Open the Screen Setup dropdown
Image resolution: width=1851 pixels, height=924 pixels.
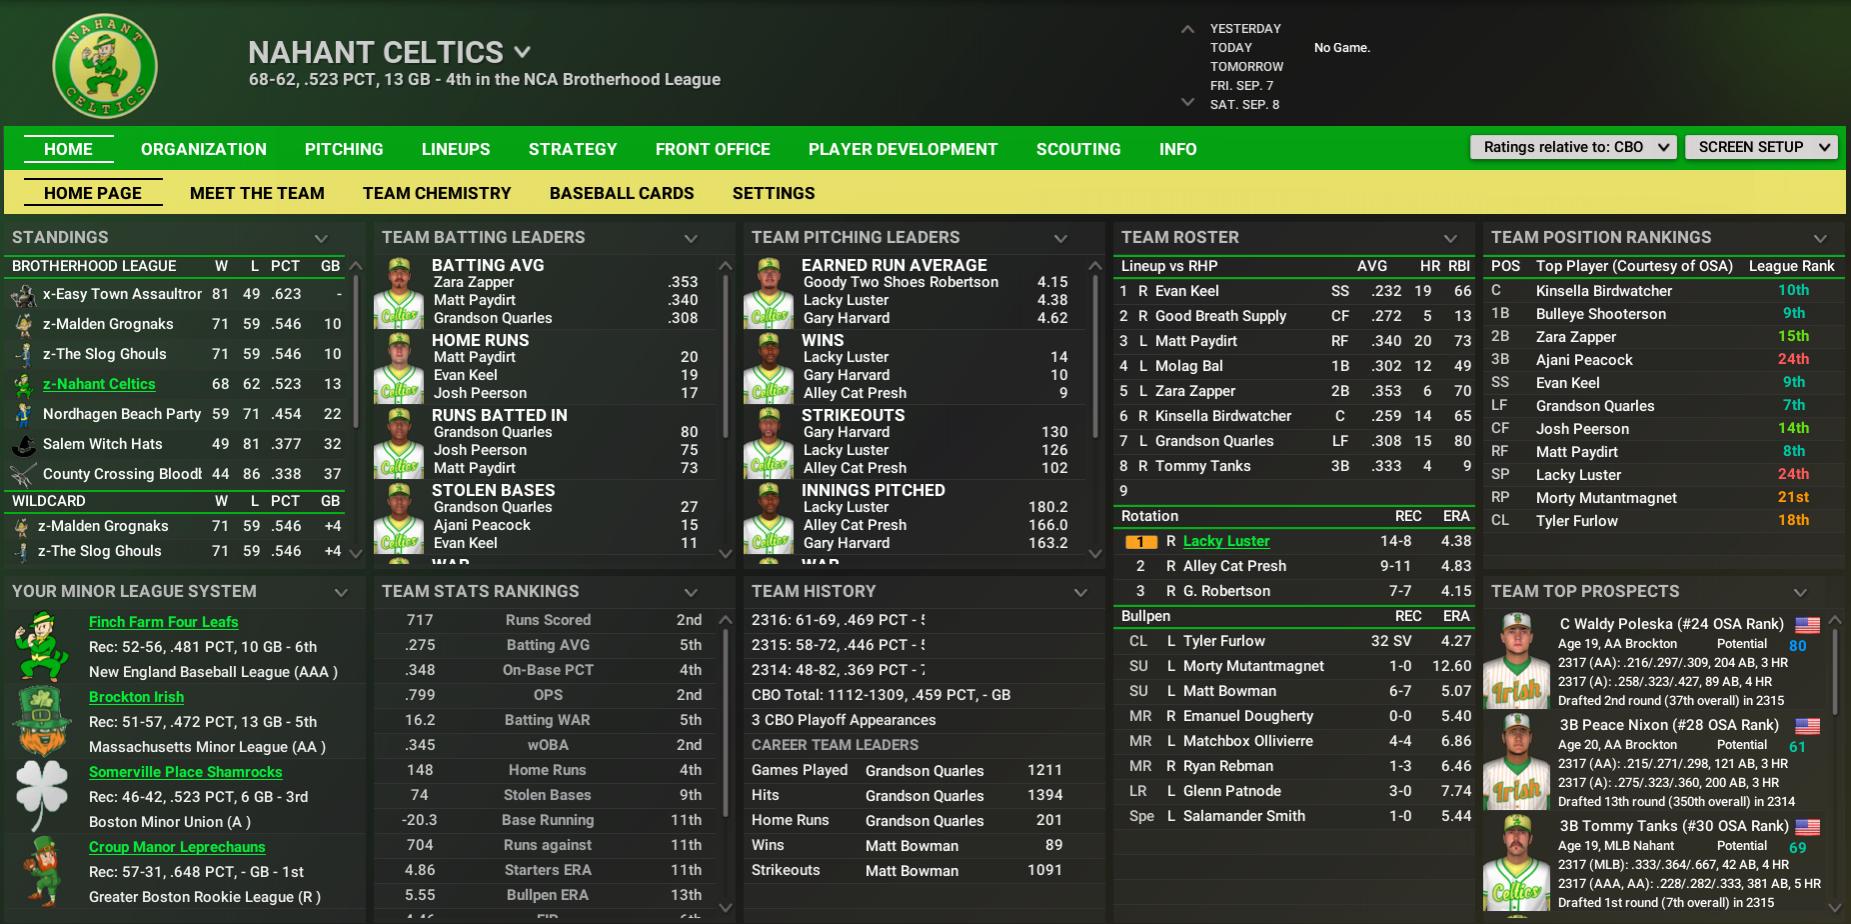click(x=1762, y=147)
